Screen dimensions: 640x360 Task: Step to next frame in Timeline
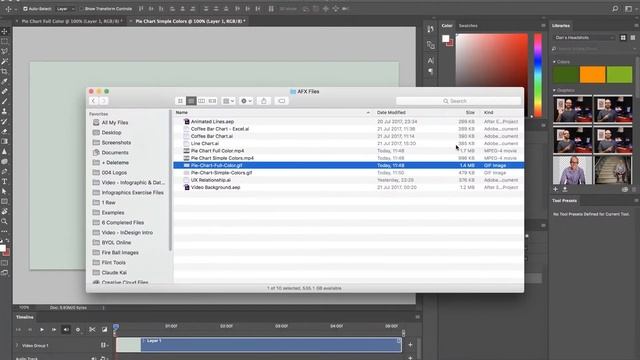point(54,329)
